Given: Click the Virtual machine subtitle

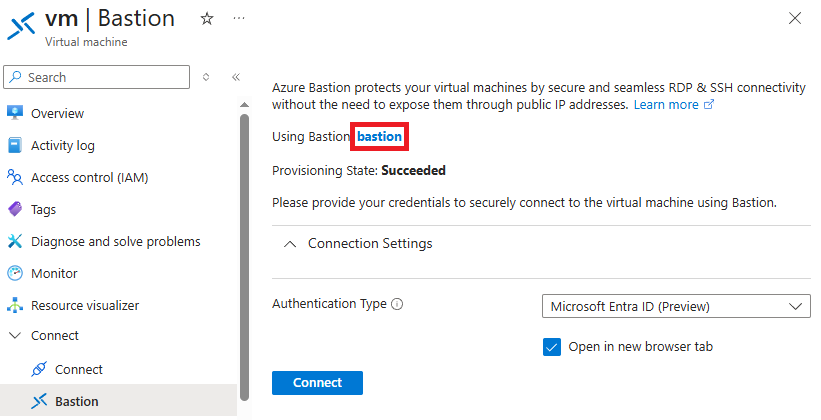Looking at the screenshot, I should pos(86,42).
